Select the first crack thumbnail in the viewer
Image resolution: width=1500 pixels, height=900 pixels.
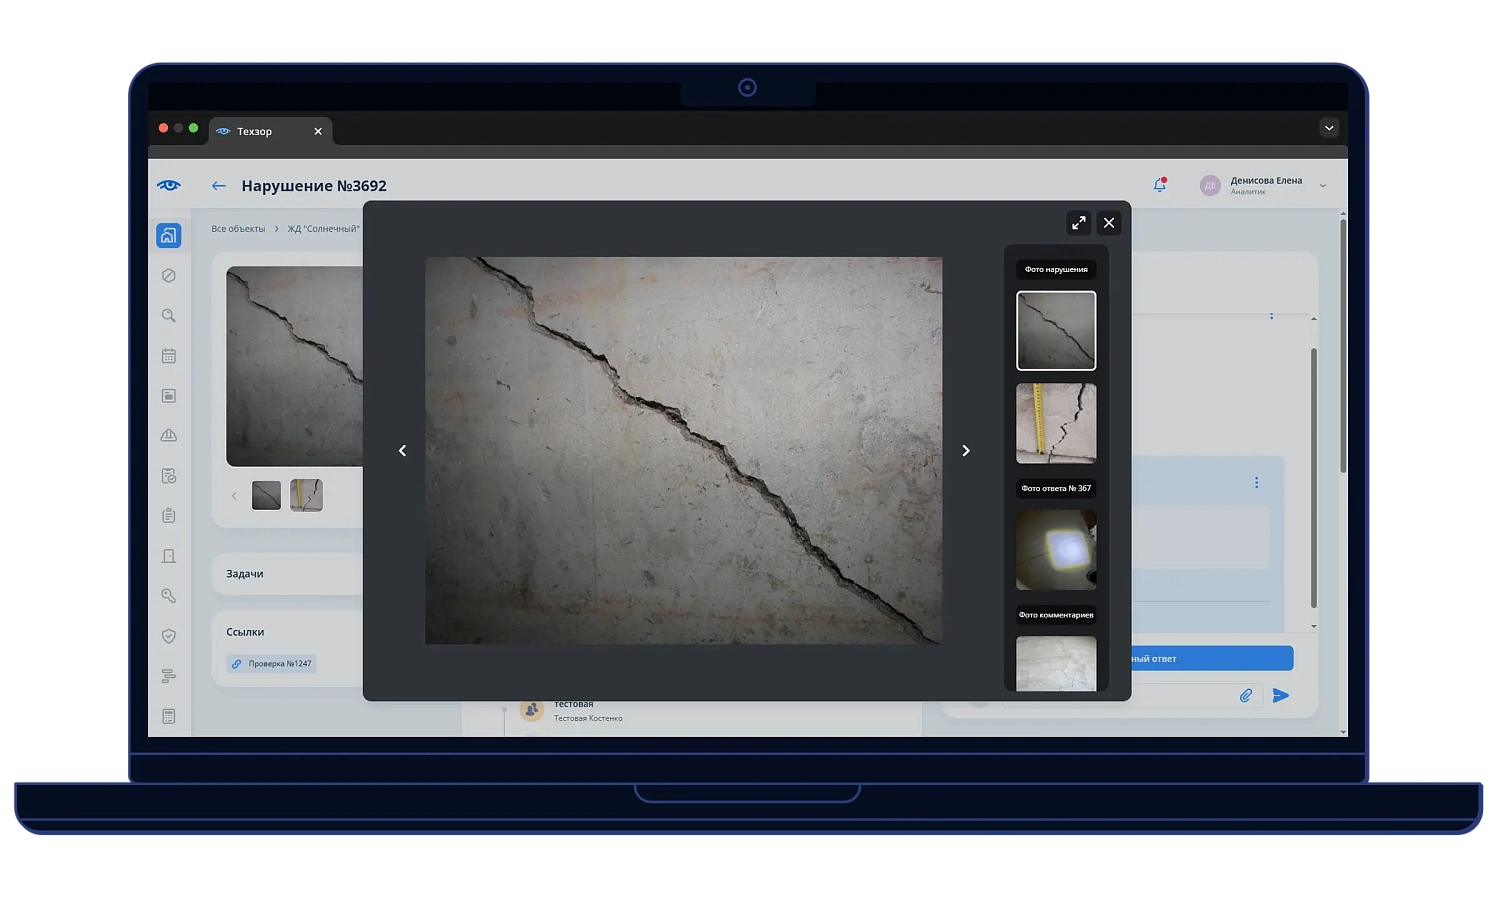point(1056,331)
